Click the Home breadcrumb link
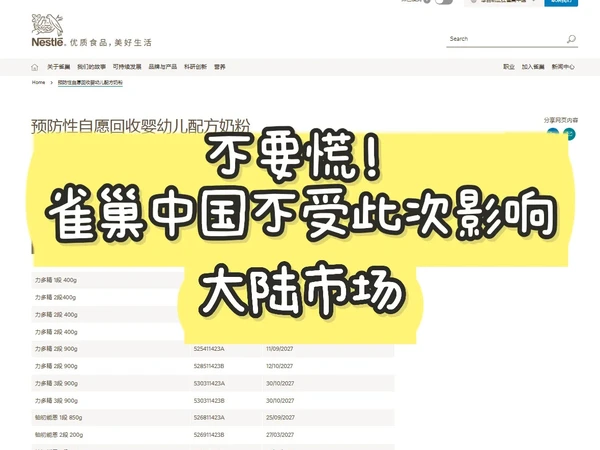This screenshot has width=600, height=450. (x=38, y=82)
